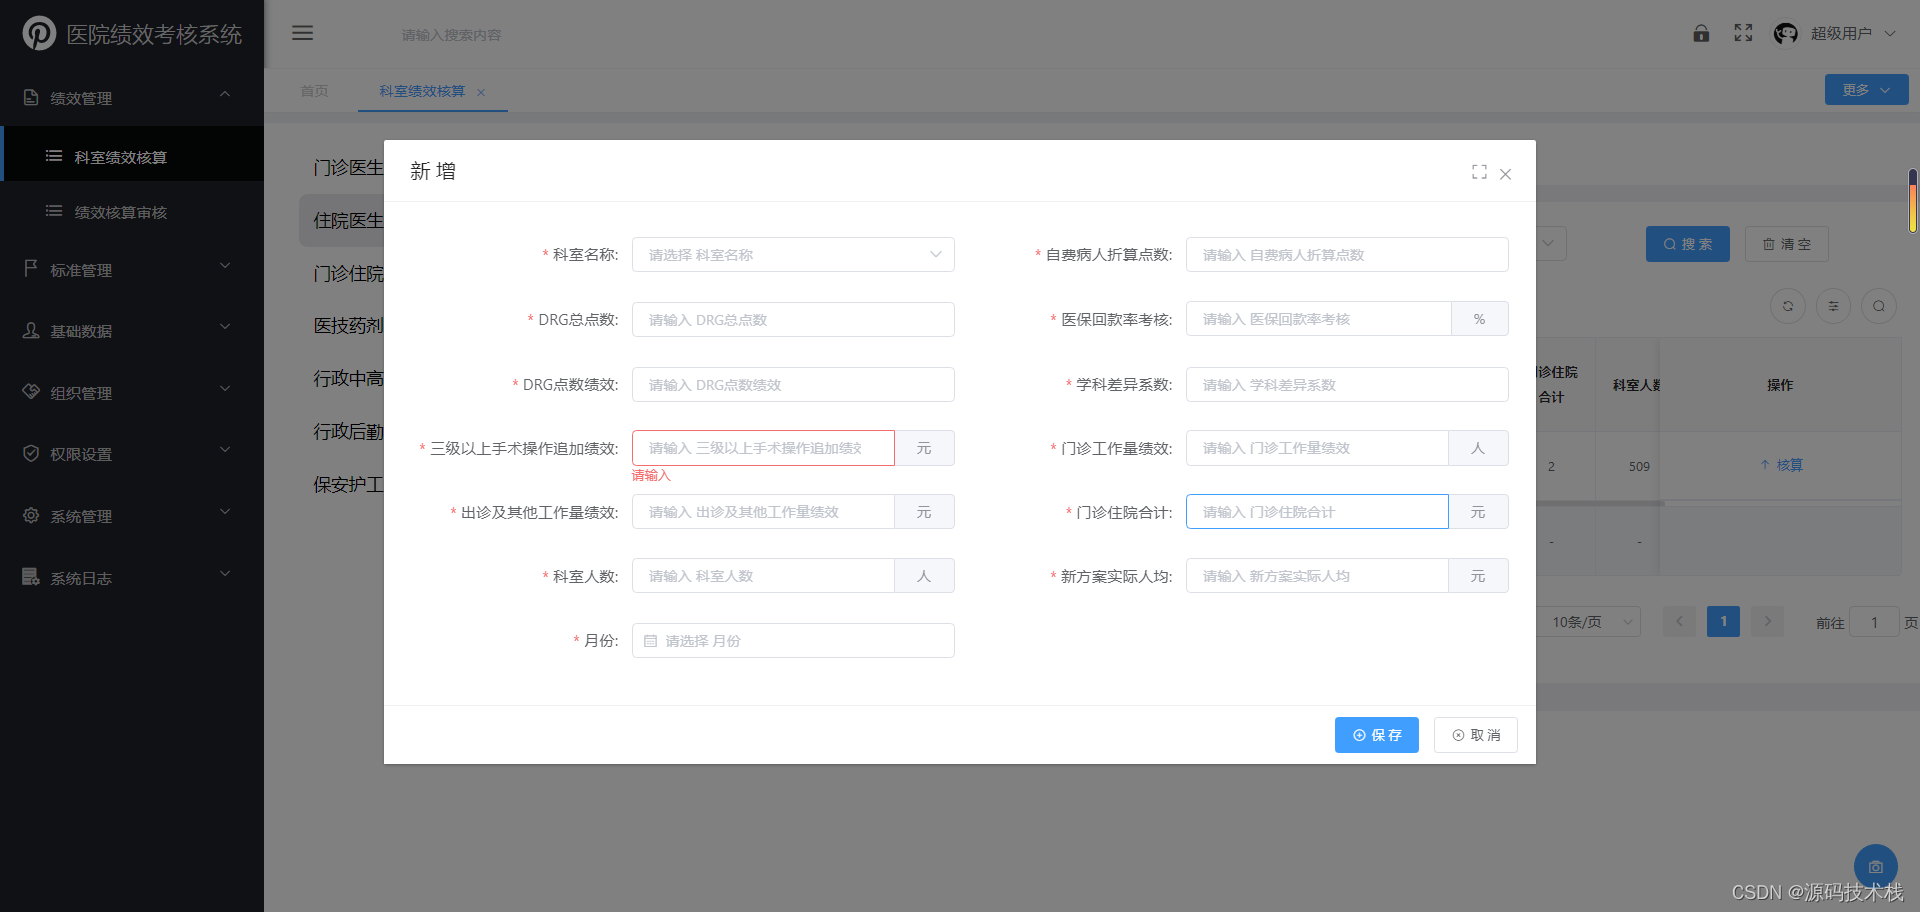The height and width of the screenshot is (912, 1920).
Task: Click the column settings icon button
Action: click(x=1833, y=306)
